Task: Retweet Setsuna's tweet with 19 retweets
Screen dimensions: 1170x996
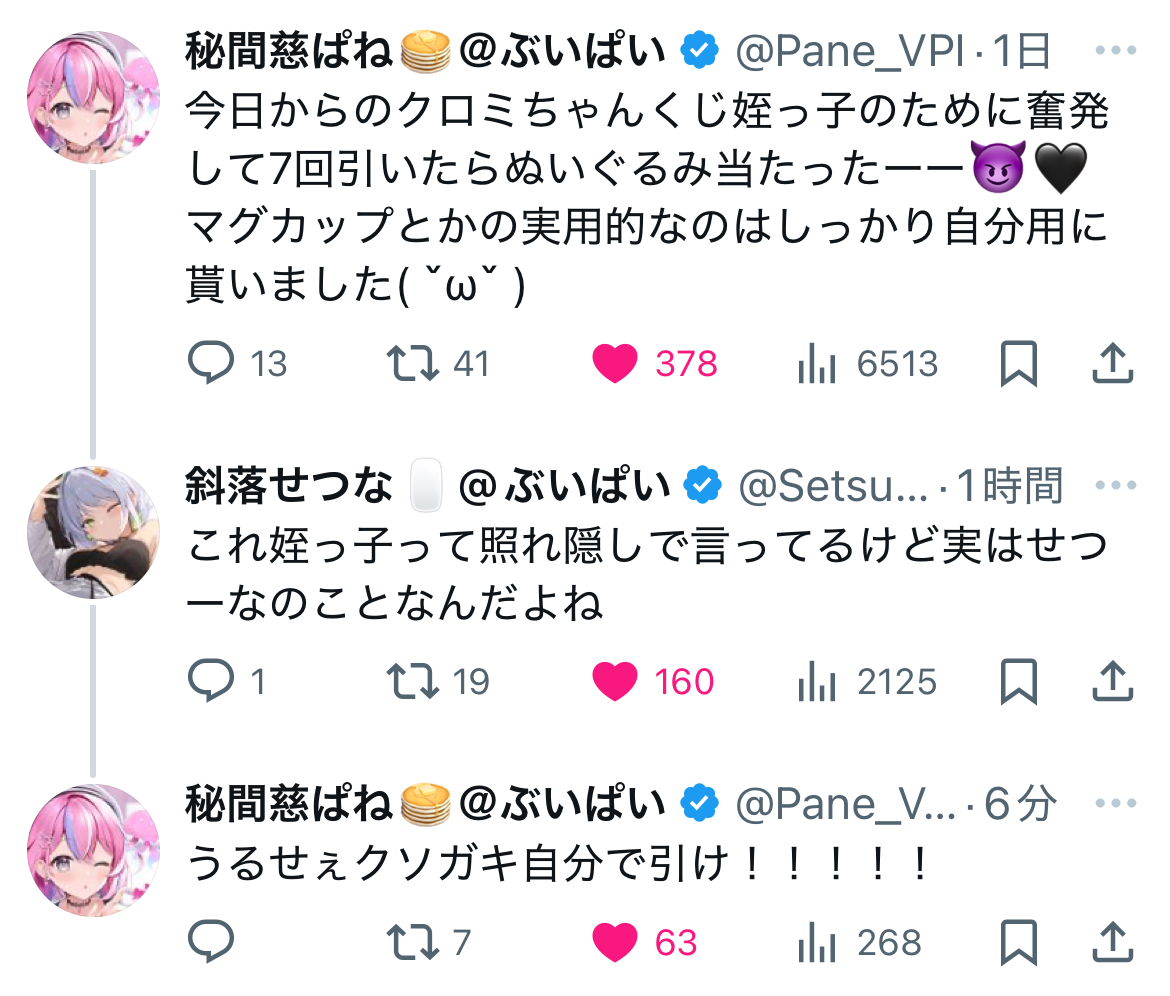Action: (413, 682)
